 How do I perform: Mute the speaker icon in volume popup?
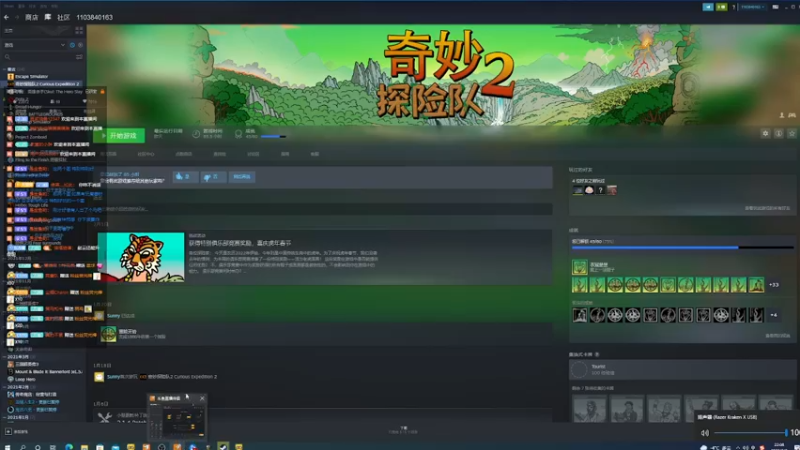click(x=705, y=433)
